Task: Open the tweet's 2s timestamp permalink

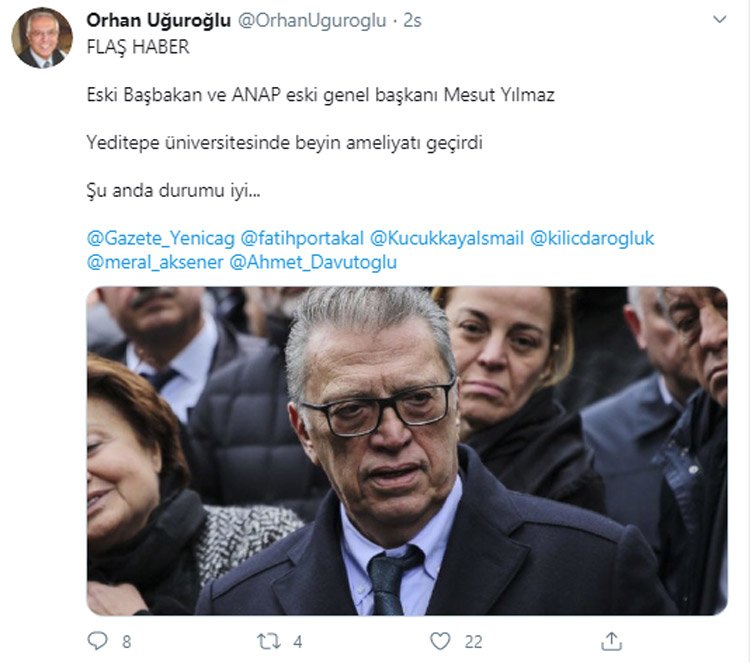Action: tap(412, 21)
